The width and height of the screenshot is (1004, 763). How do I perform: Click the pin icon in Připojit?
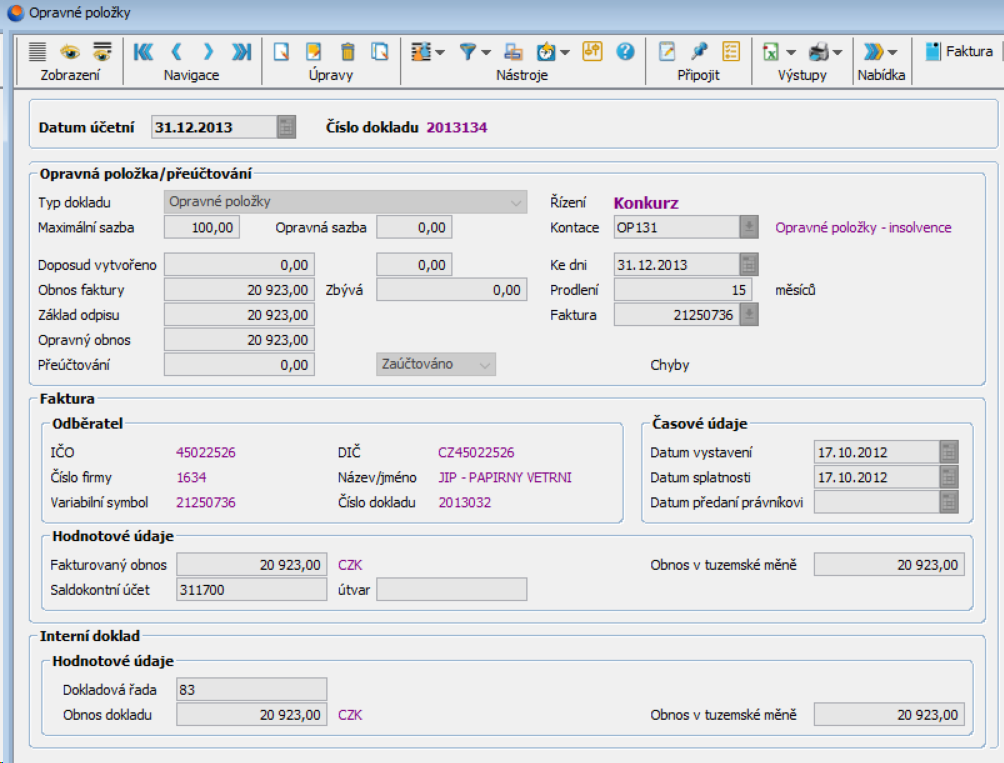point(699,51)
